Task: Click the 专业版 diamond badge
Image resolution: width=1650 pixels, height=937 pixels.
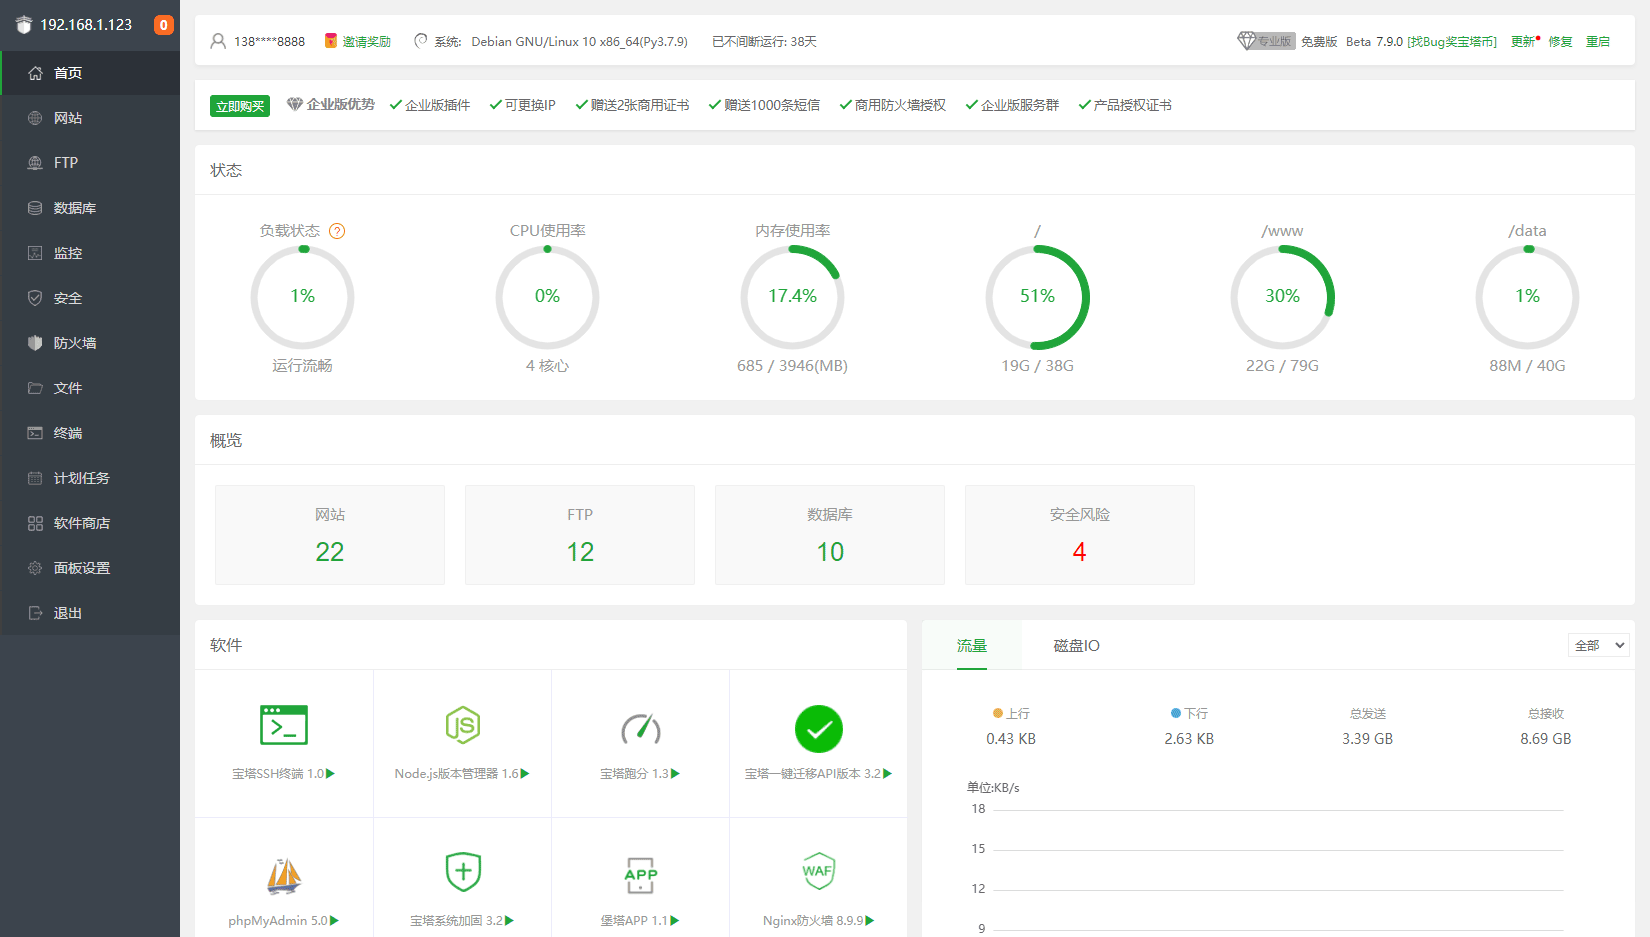Action: (1266, 41)
